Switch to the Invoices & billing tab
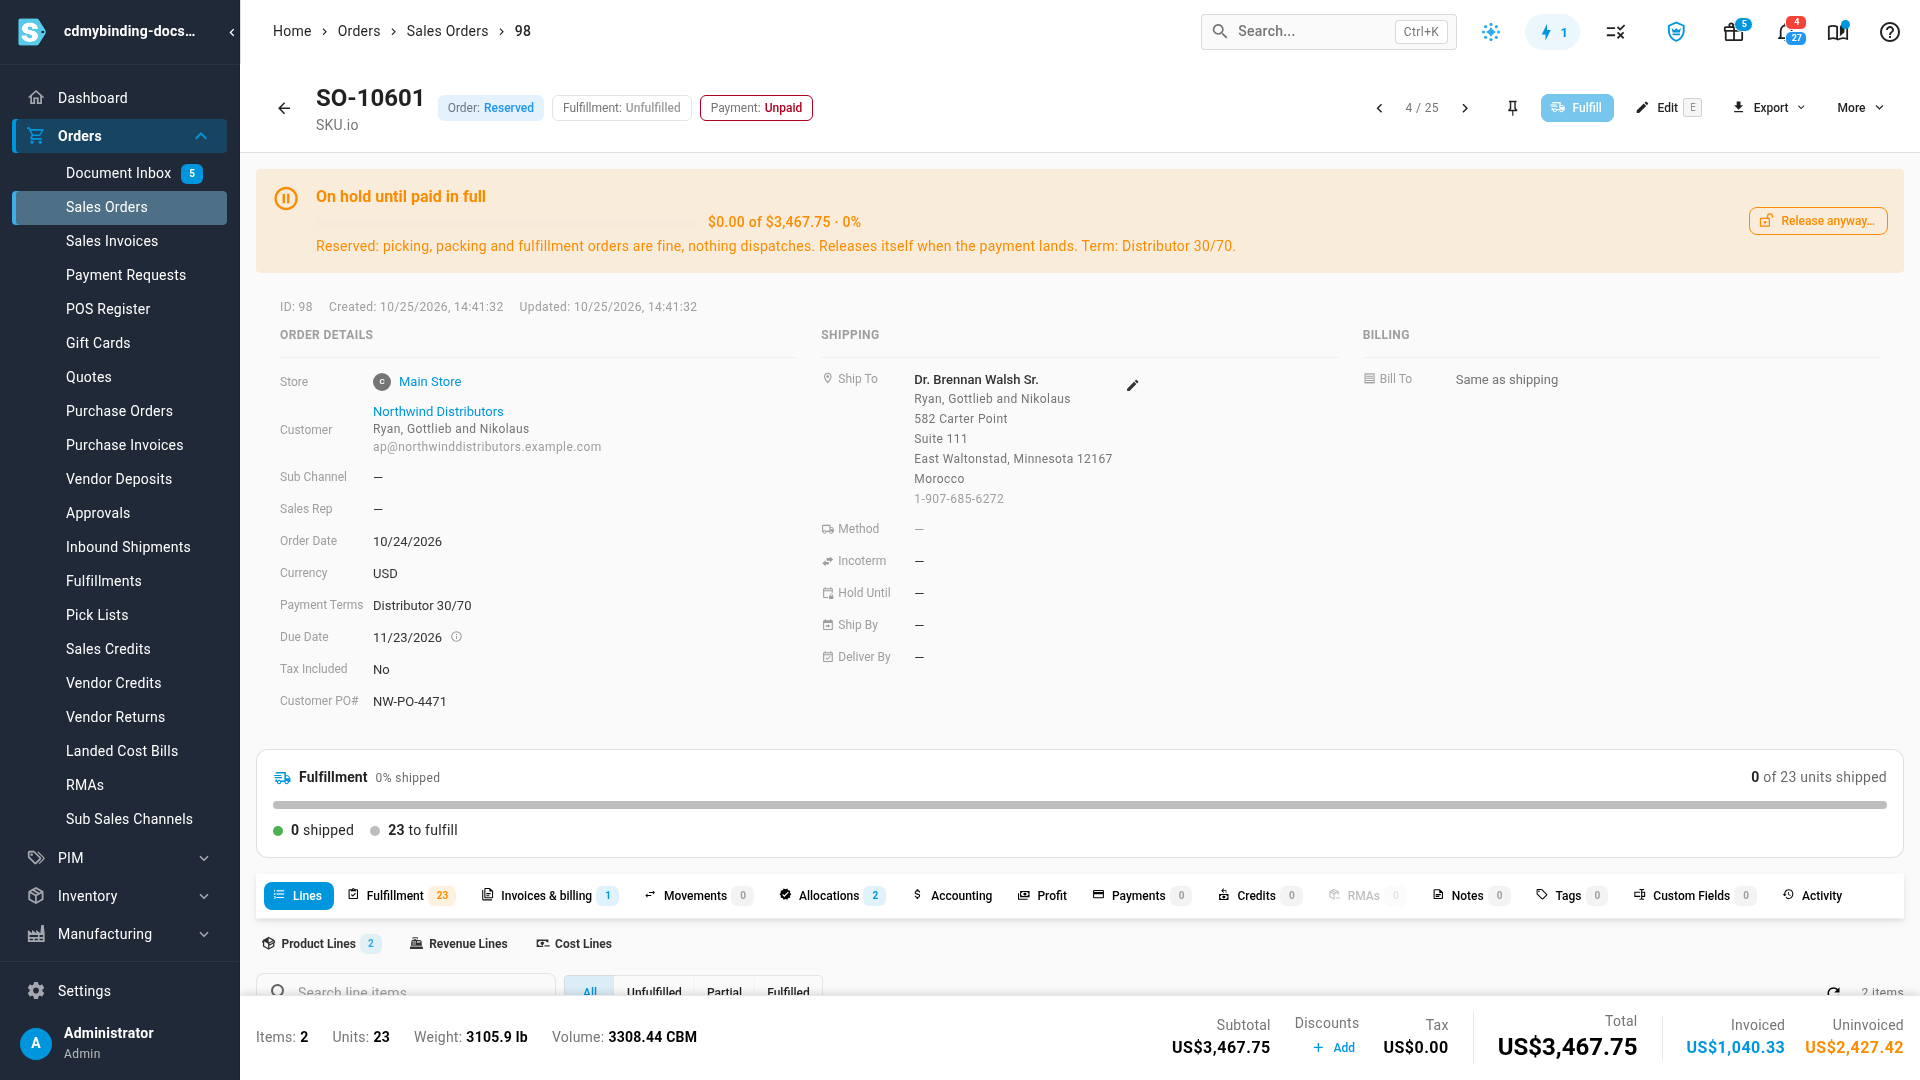Image resolution: width=1920 pixels, height=1080 pixels. pyautogui.click(x=549, y=896)
